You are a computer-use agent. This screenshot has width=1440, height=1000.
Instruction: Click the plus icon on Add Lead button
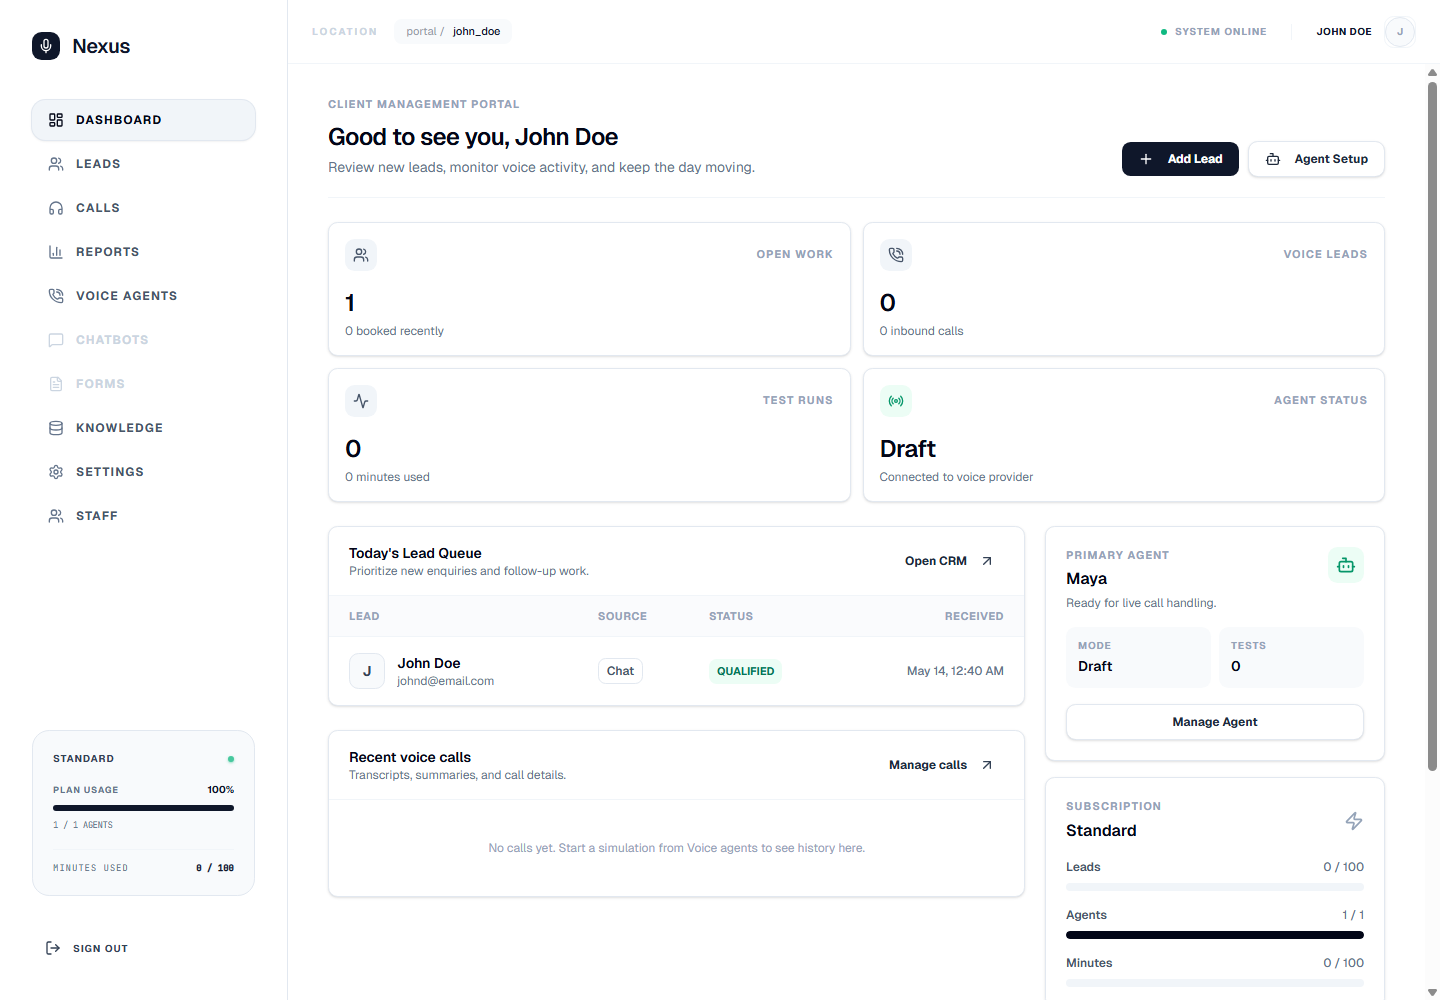1146,159
